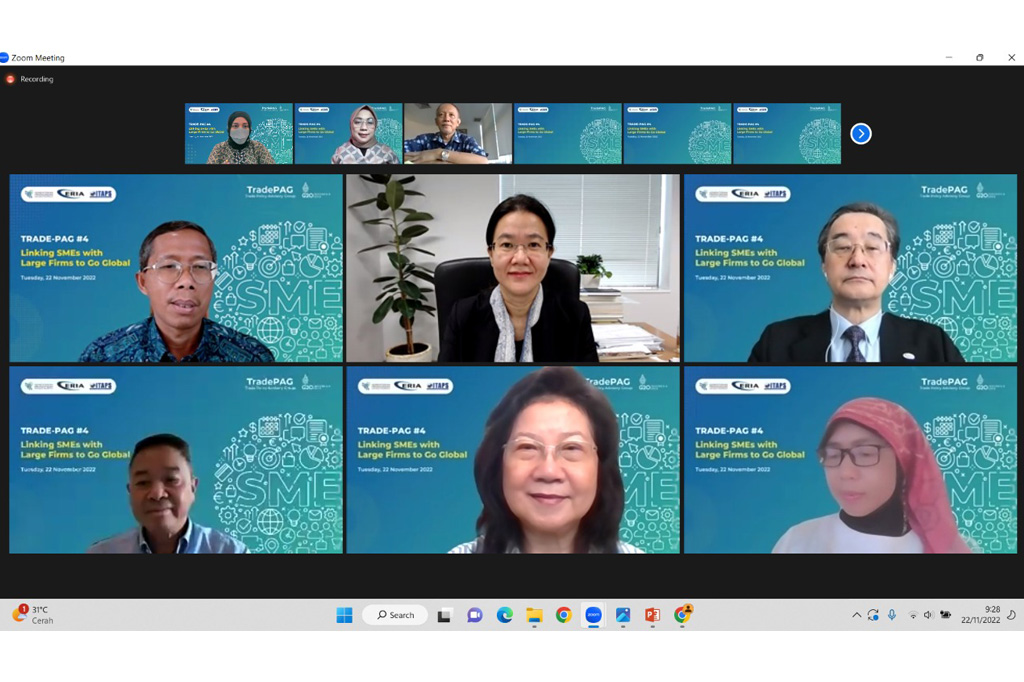1024x682 pixels.
Task: Open Teams Chat from the taskbar
Action: click(475, 615)
